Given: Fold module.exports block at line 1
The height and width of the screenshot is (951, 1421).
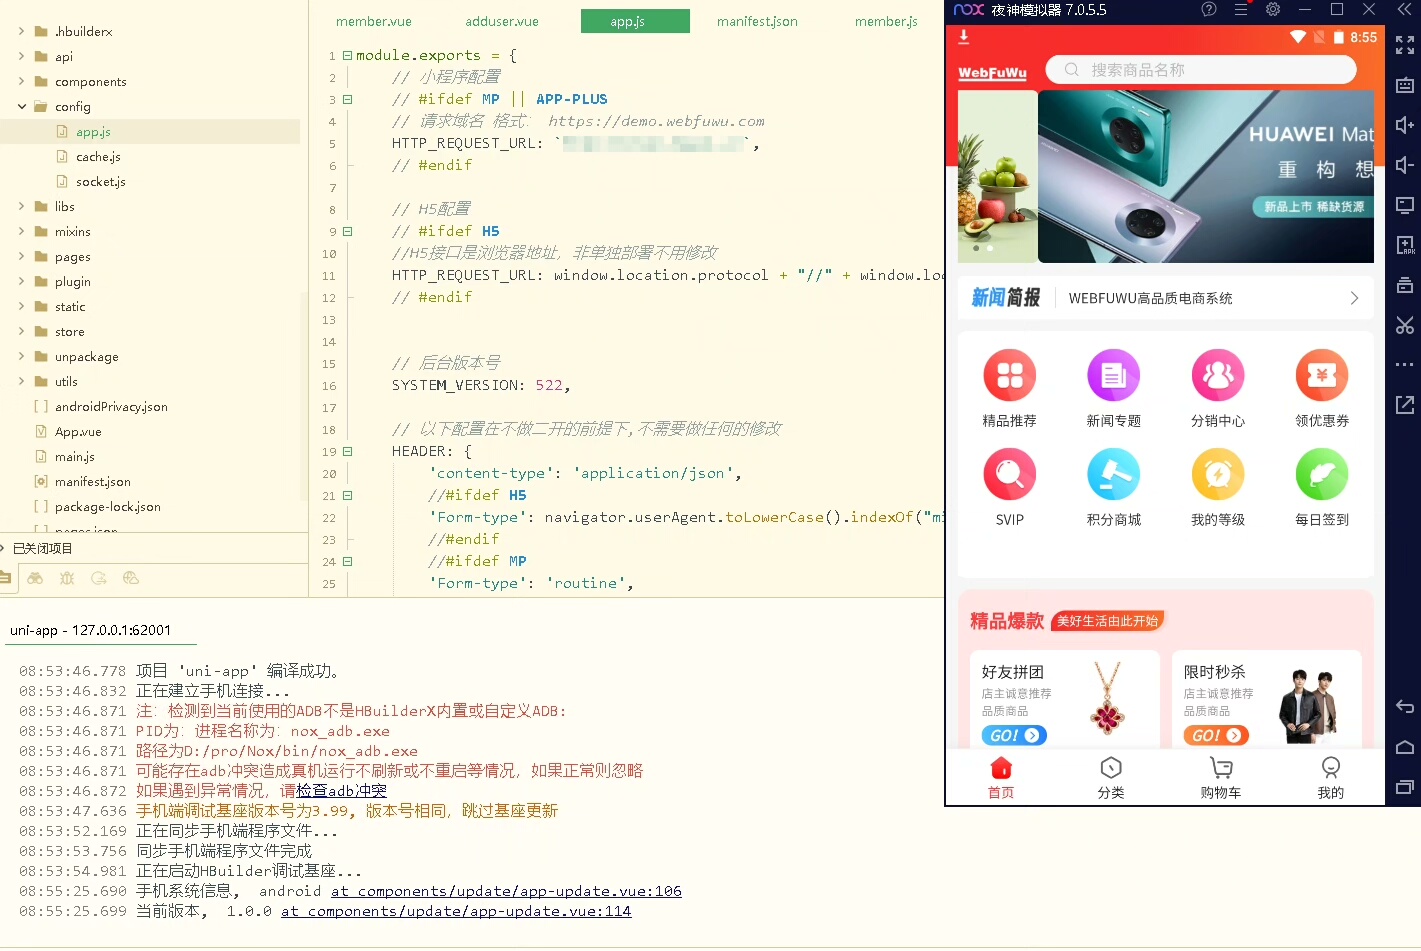Looking at the screenshot, I should tap(348, 55).
